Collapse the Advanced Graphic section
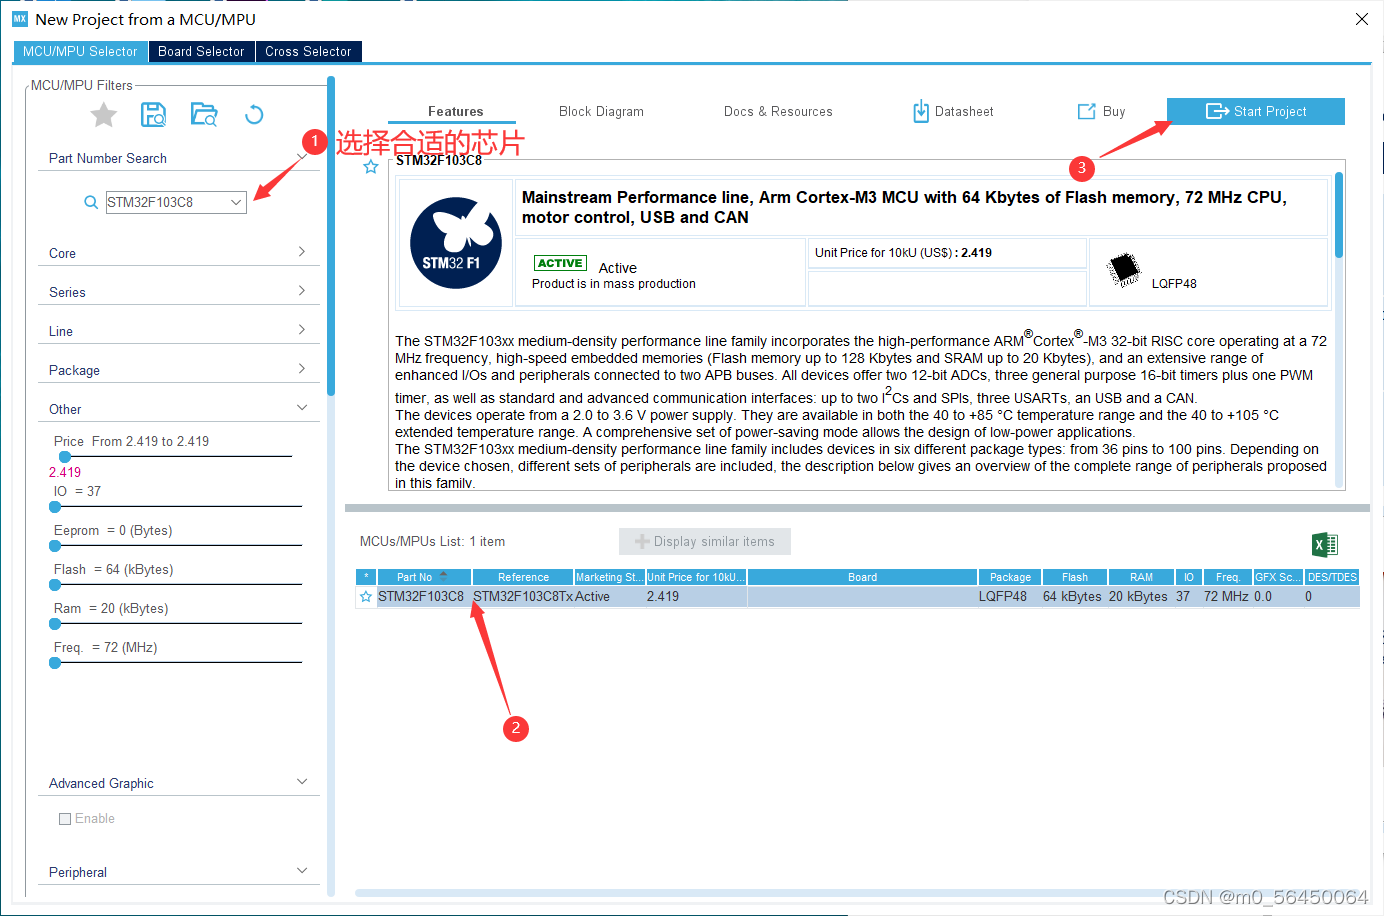The image size is (1384, 916). click(302, 782)
